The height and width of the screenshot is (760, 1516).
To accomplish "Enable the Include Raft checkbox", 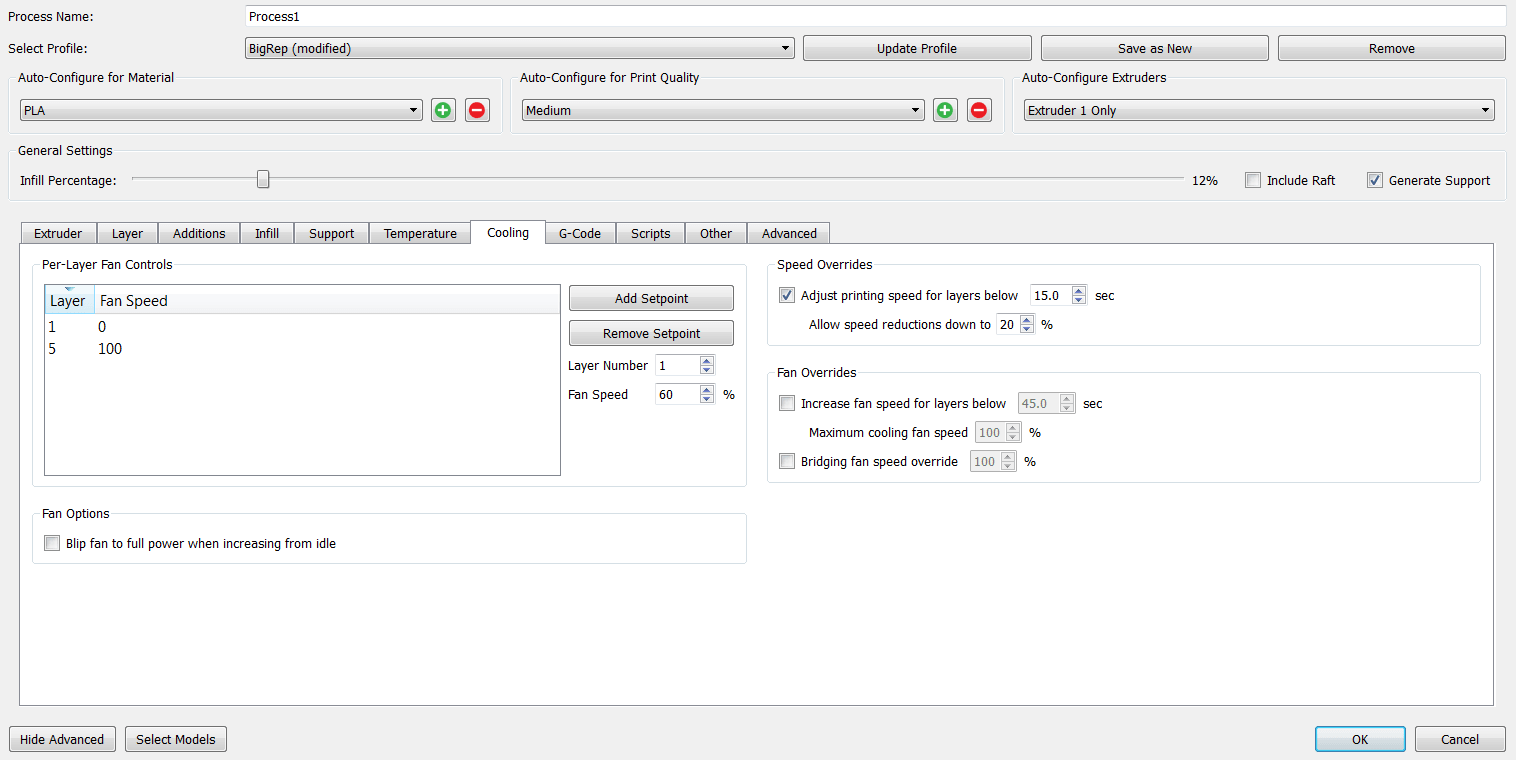I will click(1253, 180).
